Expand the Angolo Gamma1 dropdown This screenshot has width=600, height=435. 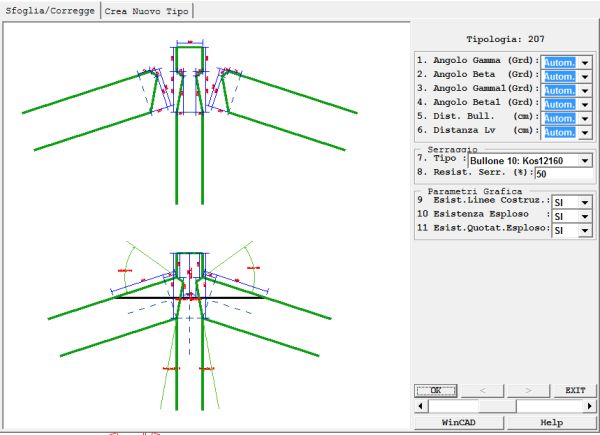[585, 90]
